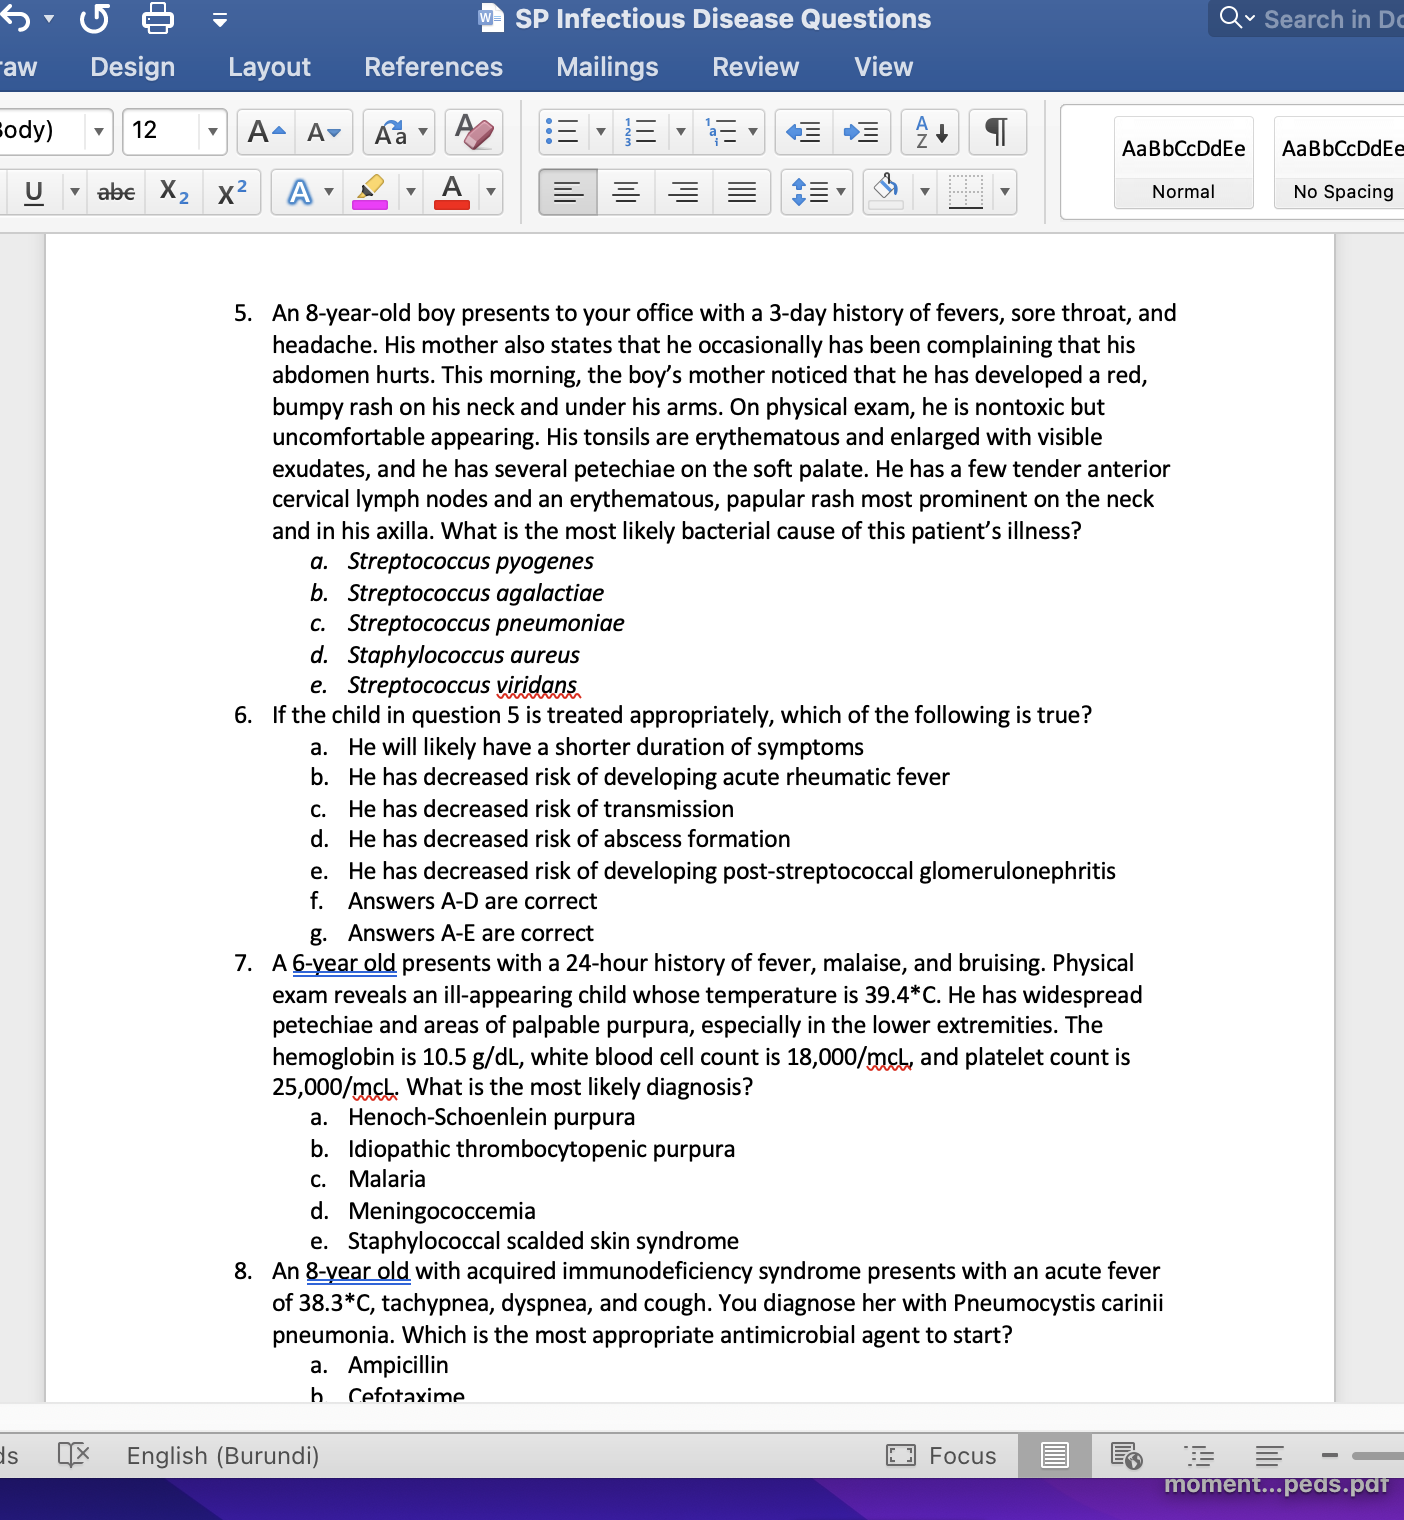Apply numbered list formatting

pyautogui.click(x=641, y=132)
